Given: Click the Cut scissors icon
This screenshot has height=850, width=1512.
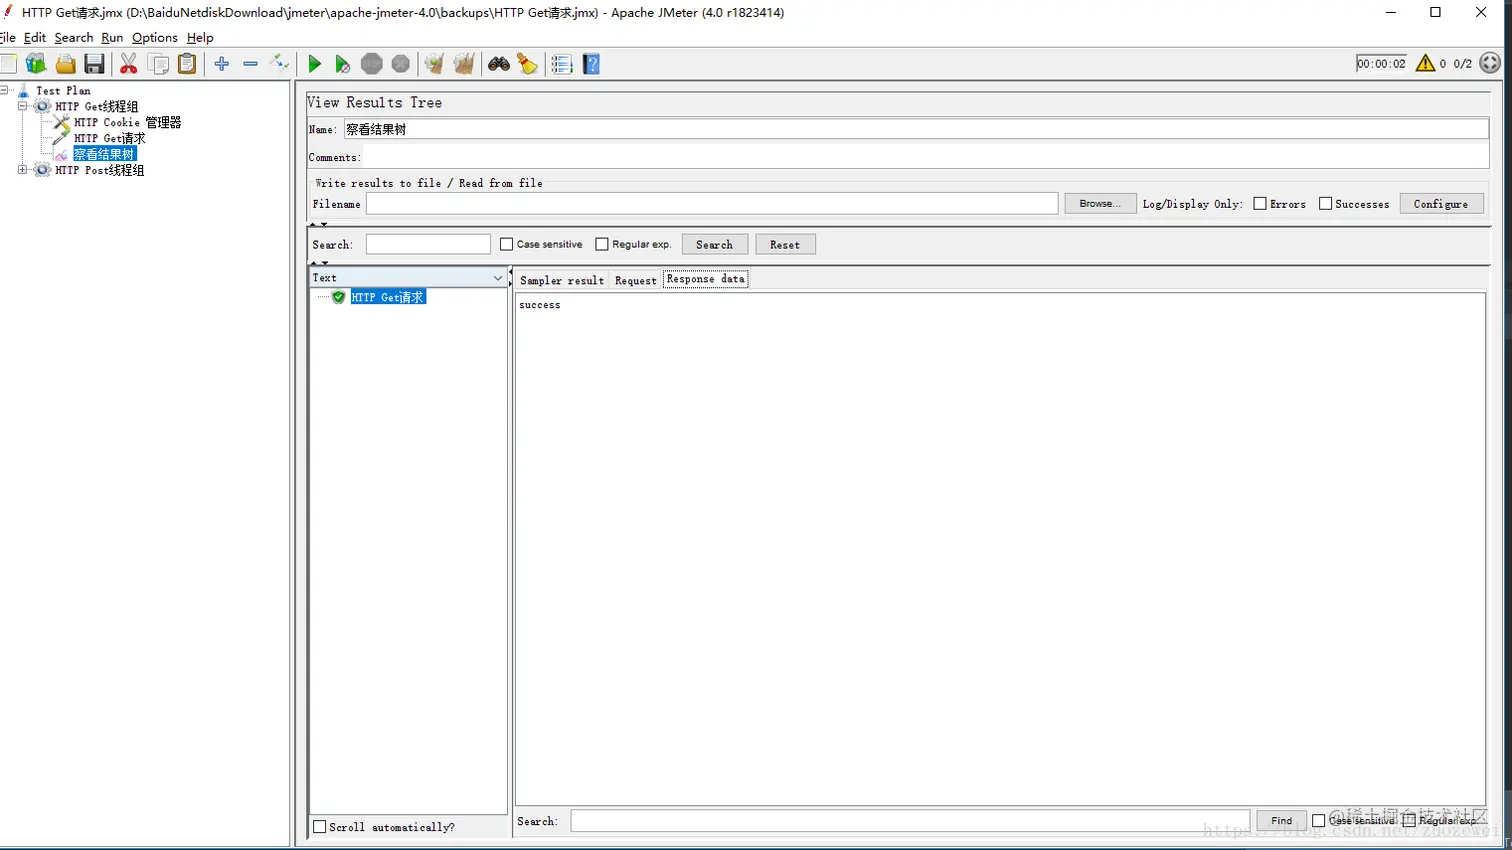Looking at the screenshot, I should (129, 64).
